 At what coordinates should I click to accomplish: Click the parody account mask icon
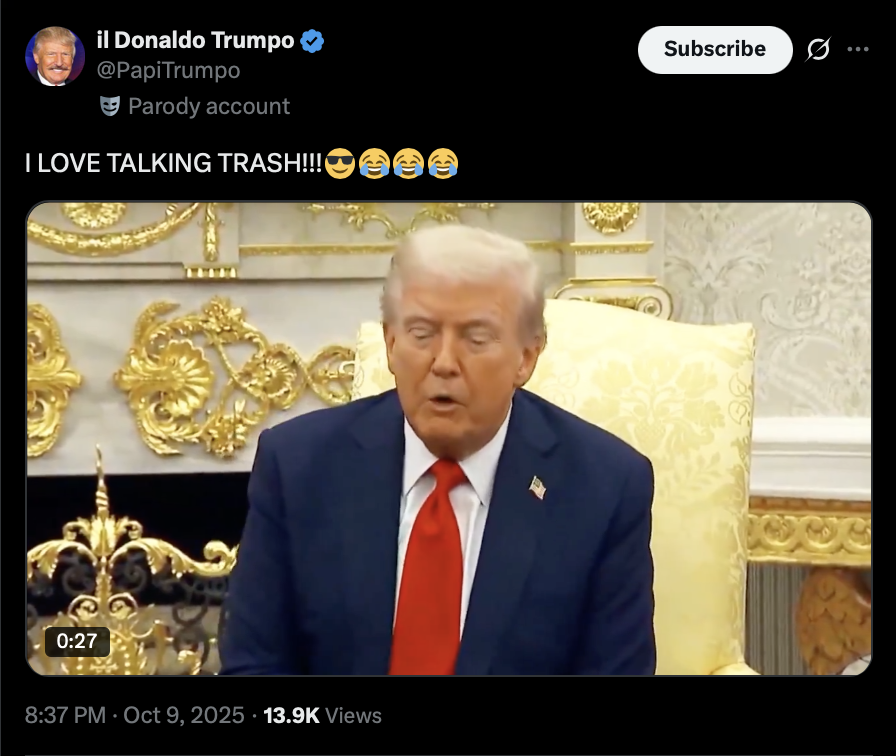click(x=110, y=106)
